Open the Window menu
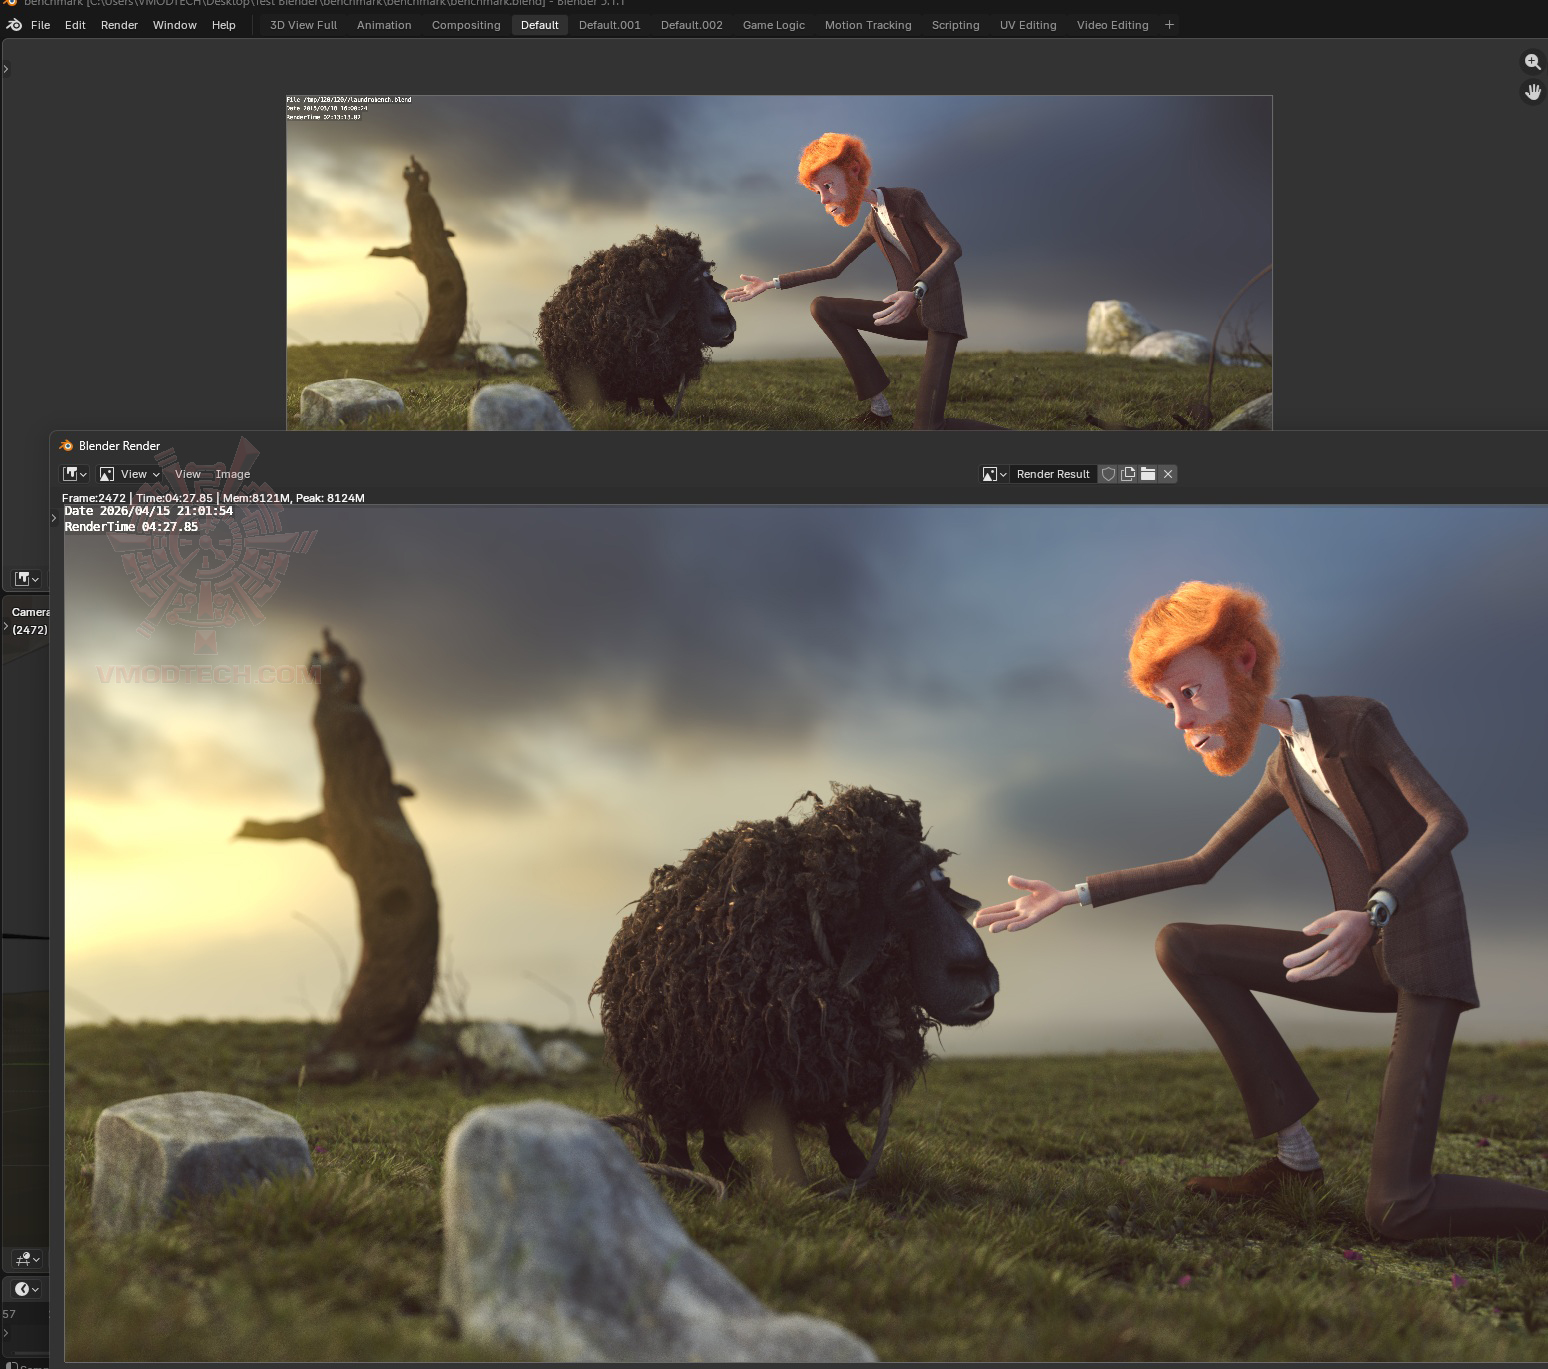1548x1369 pixels. coord(175,25)
